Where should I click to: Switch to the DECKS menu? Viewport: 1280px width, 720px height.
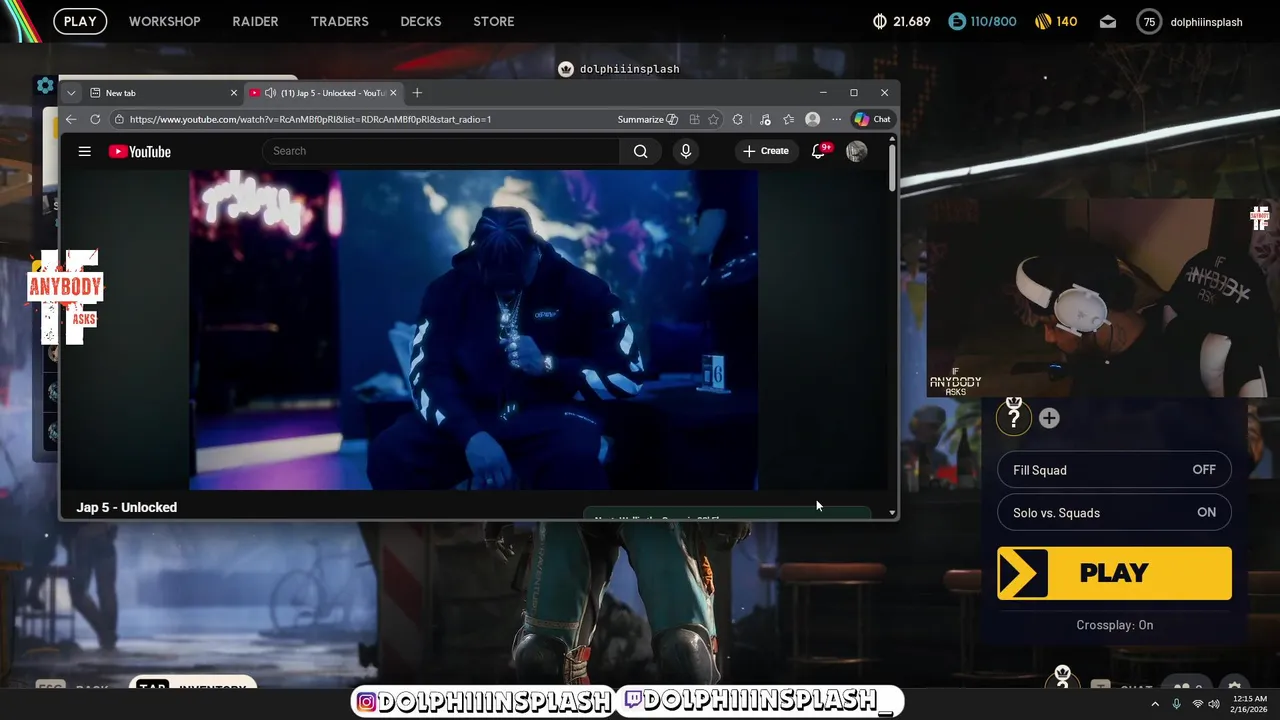click(421, 21)
